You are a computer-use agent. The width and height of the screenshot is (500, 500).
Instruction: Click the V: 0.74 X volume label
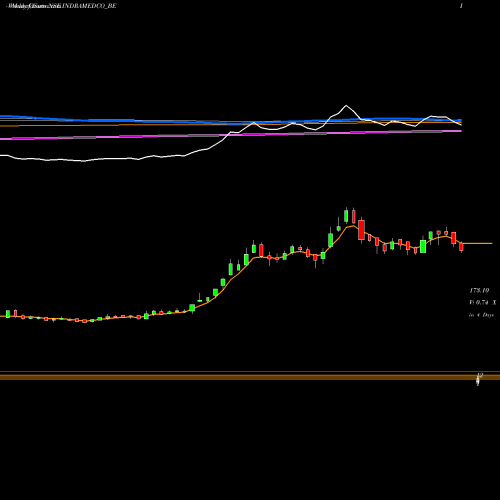click(482, 303)
